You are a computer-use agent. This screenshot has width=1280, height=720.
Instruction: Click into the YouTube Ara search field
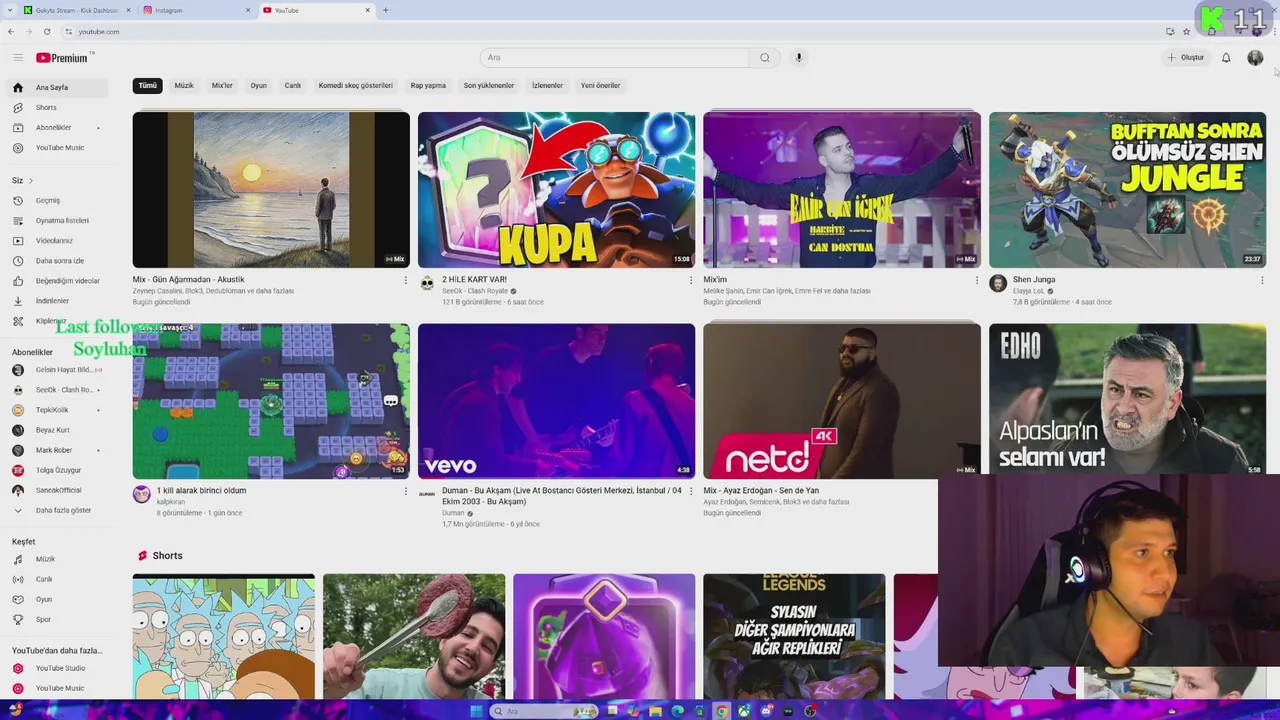(x=615, y=58)
